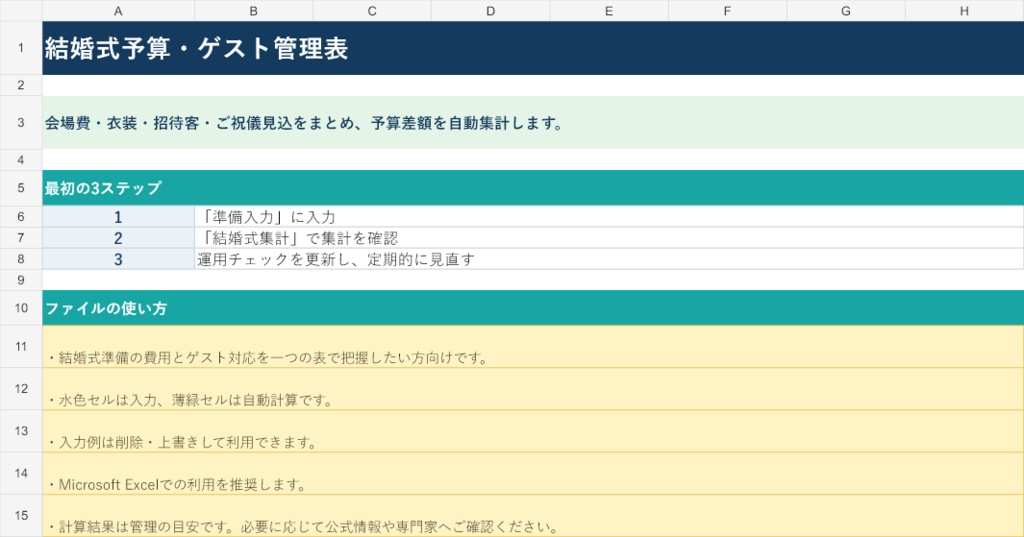Select row 9 header

point(21,280)
